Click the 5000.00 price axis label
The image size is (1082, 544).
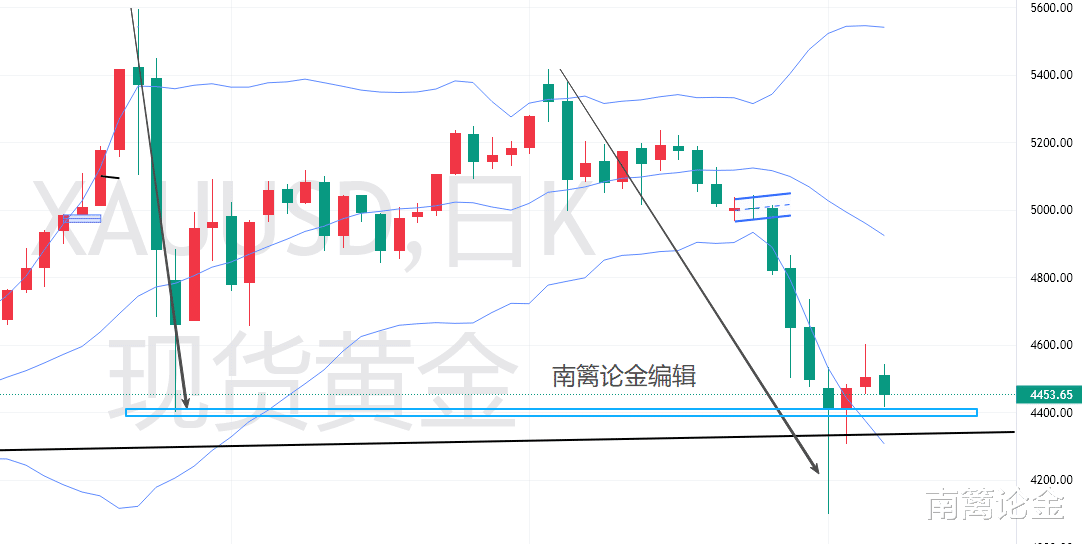[1051, 211]
